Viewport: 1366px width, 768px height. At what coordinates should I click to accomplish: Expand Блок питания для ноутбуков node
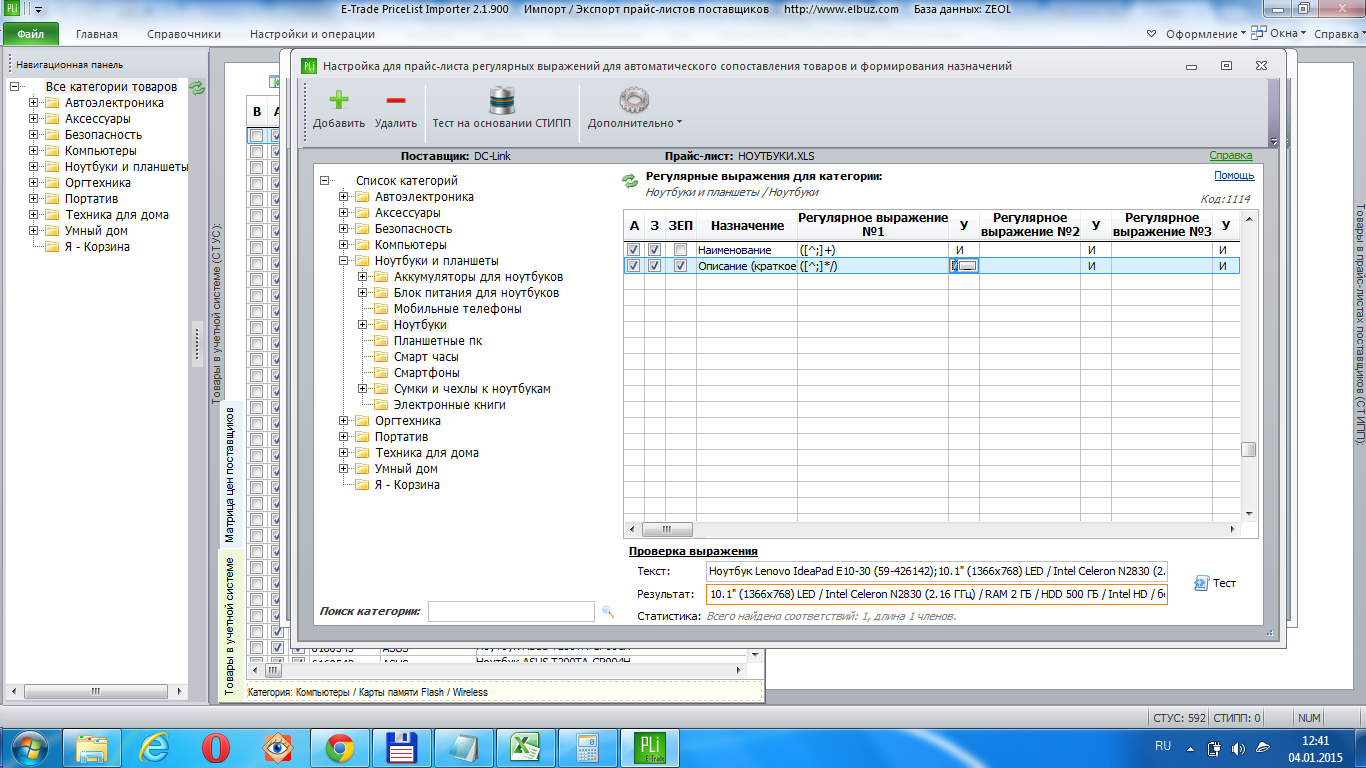pos(363,293)
